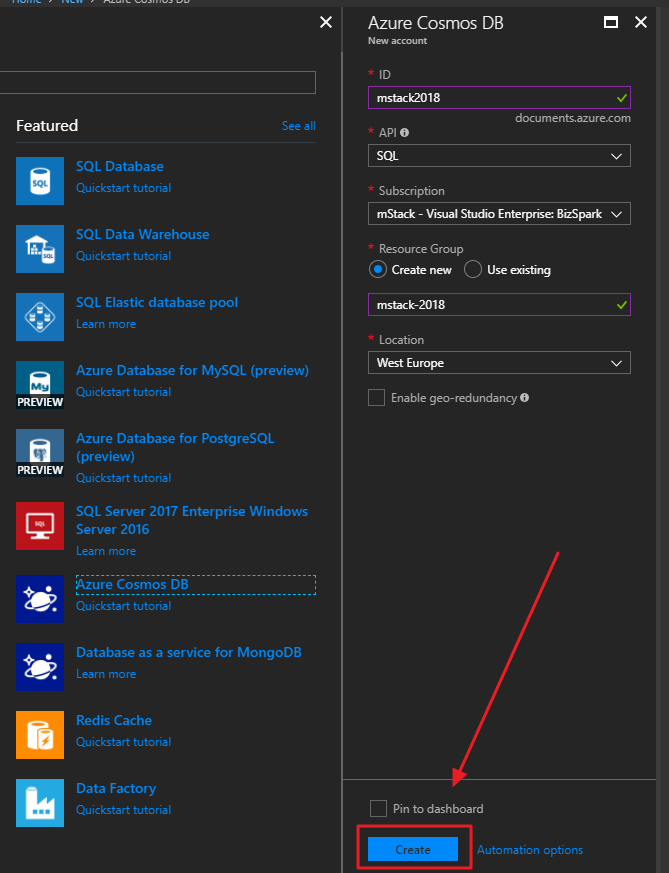The image size is (669, 873).
Task: Click the MongoDB database service icon
Action: pyautogui.click(x=40, y=666)
